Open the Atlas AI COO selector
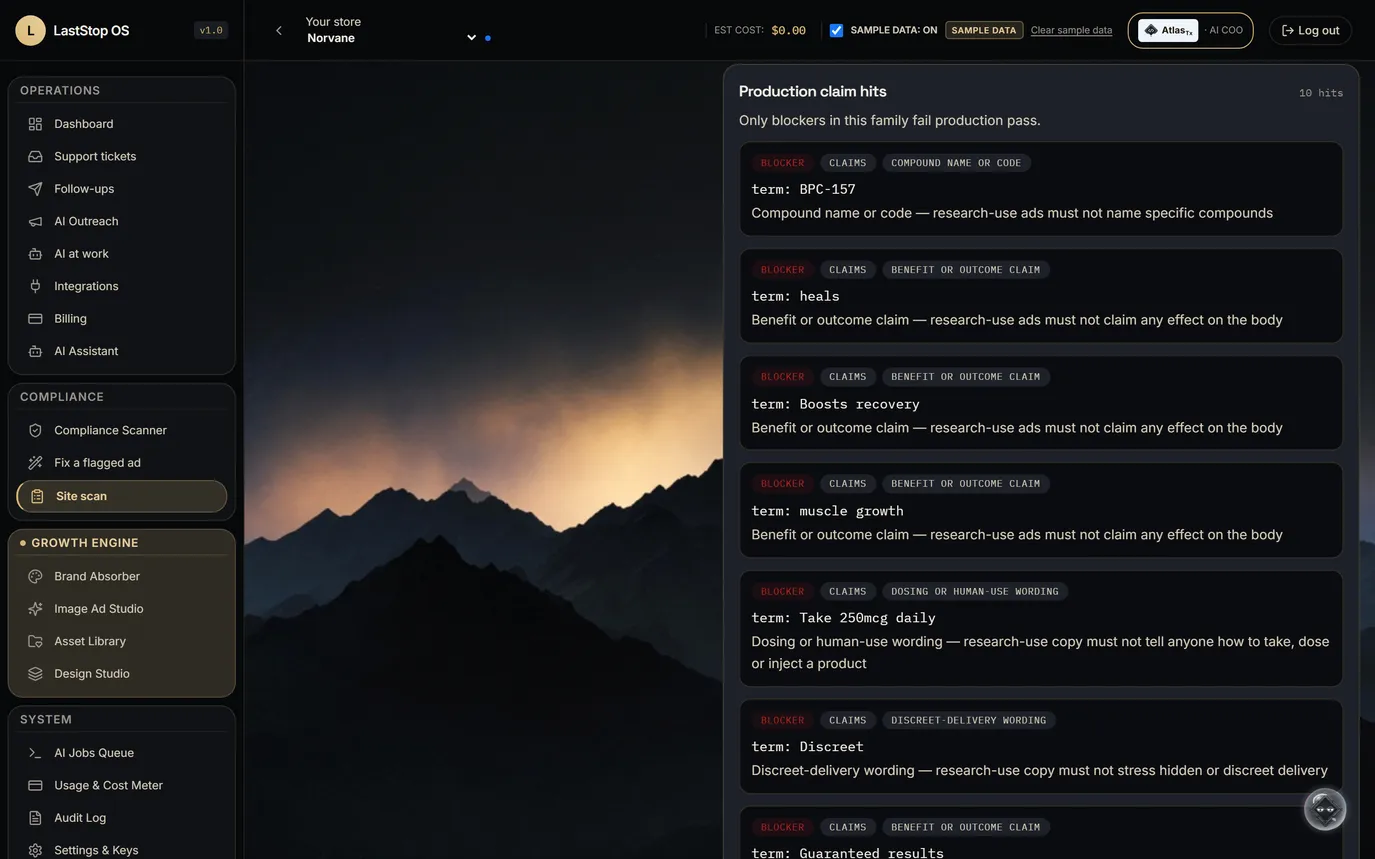This screenshot has width=1375, height=859. pyautogui.click(x=1190, y=30)
